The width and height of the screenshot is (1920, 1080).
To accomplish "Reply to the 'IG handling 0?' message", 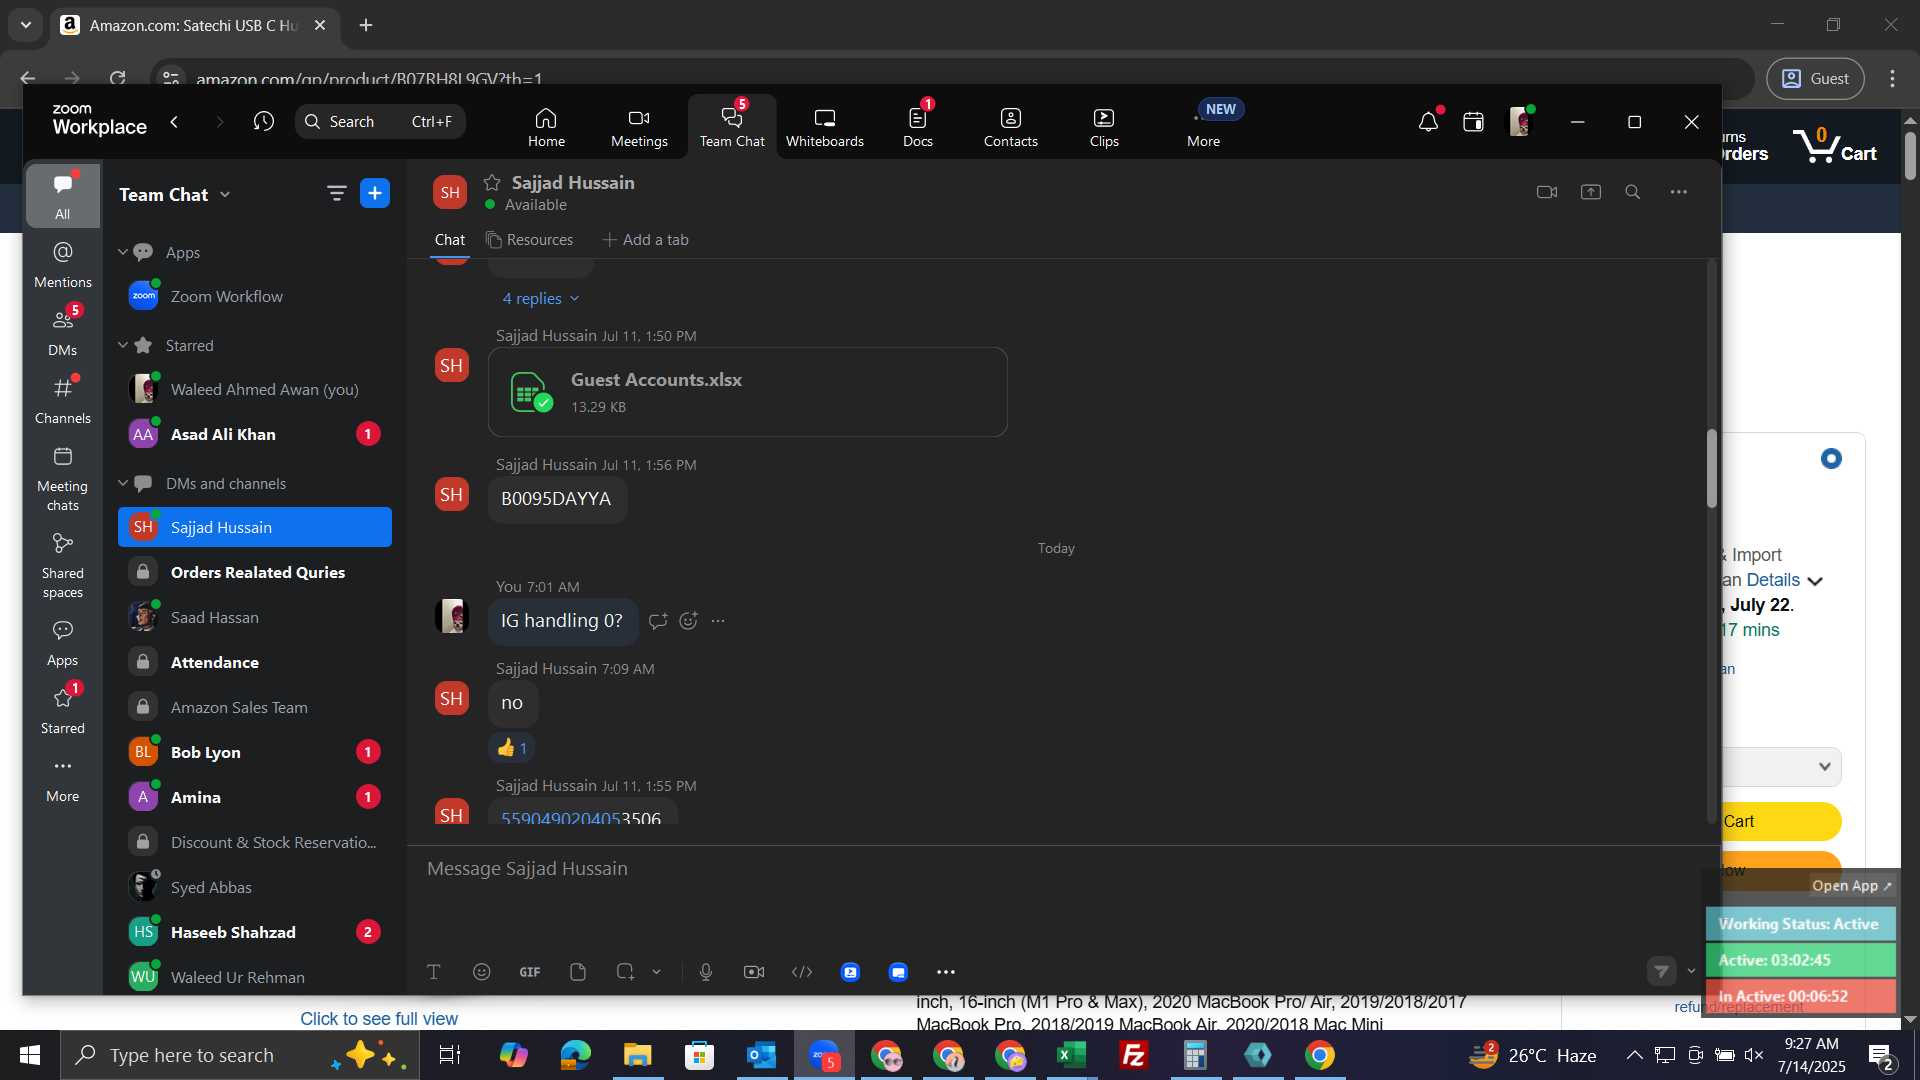I will [658, 621].
